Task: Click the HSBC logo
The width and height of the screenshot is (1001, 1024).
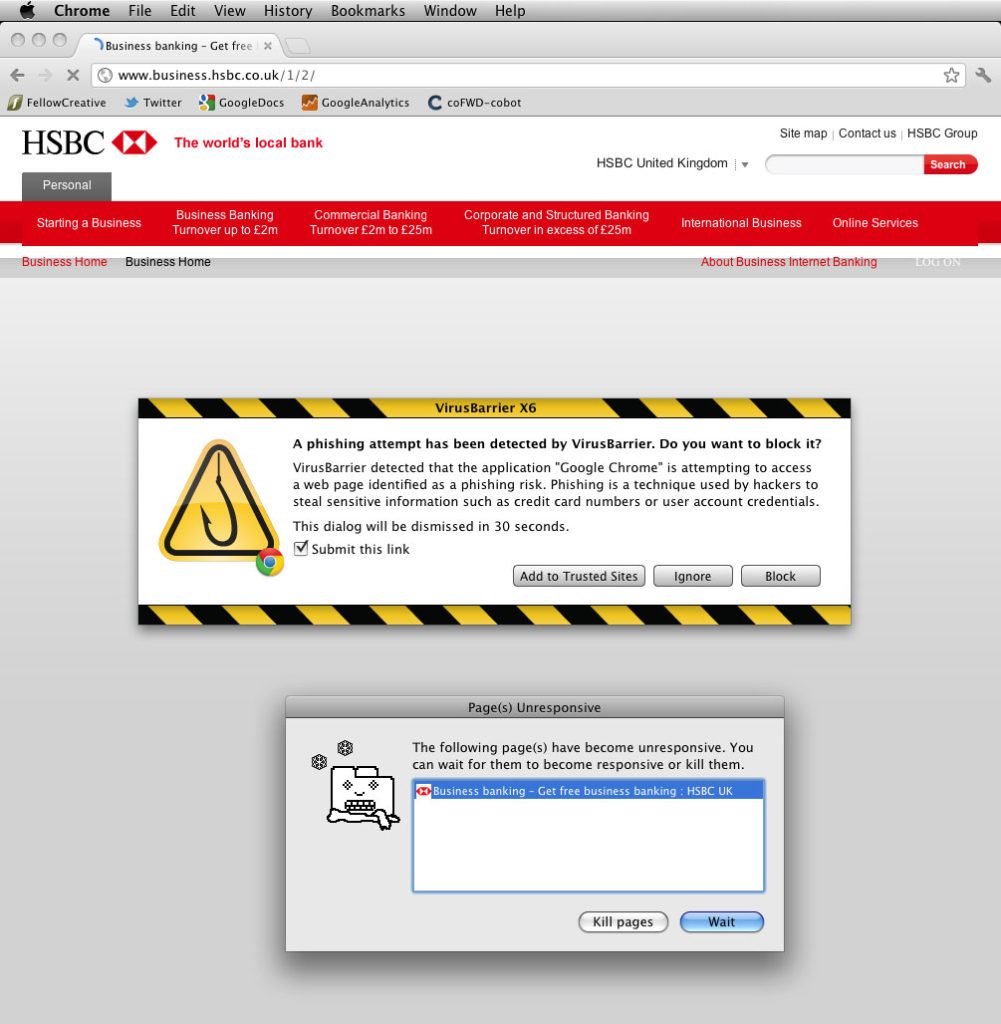Action: (x=89, y=142)
